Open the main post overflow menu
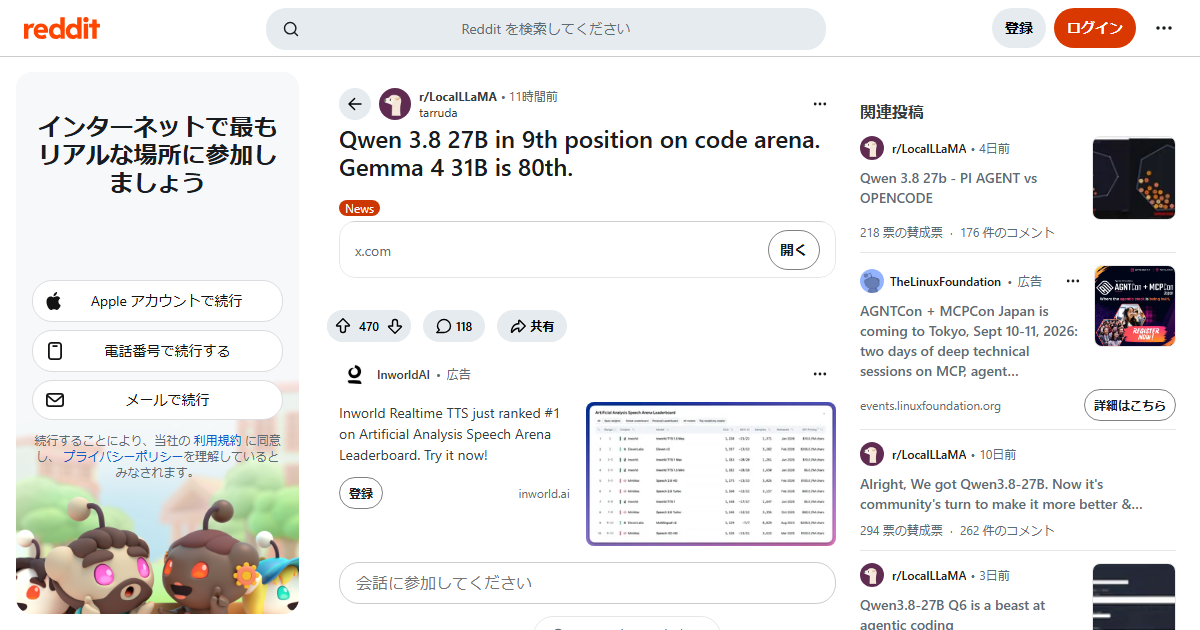The width and height of the screenshot is (1200, 630). pyautogui.click(x=820, y=104)
